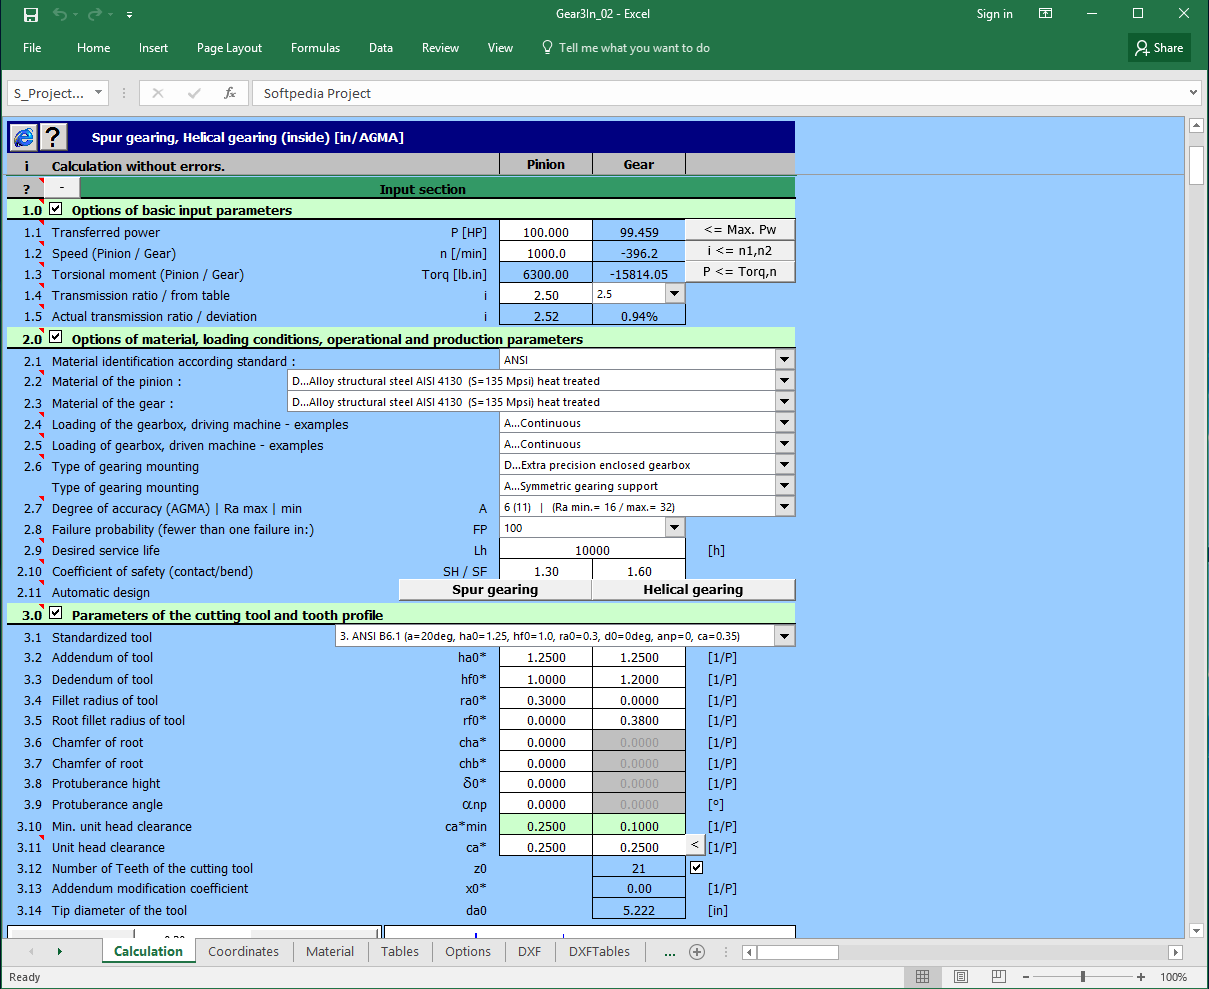Open driving machine loading dropdown
The image size is (1209, 989).
(785, 423)
